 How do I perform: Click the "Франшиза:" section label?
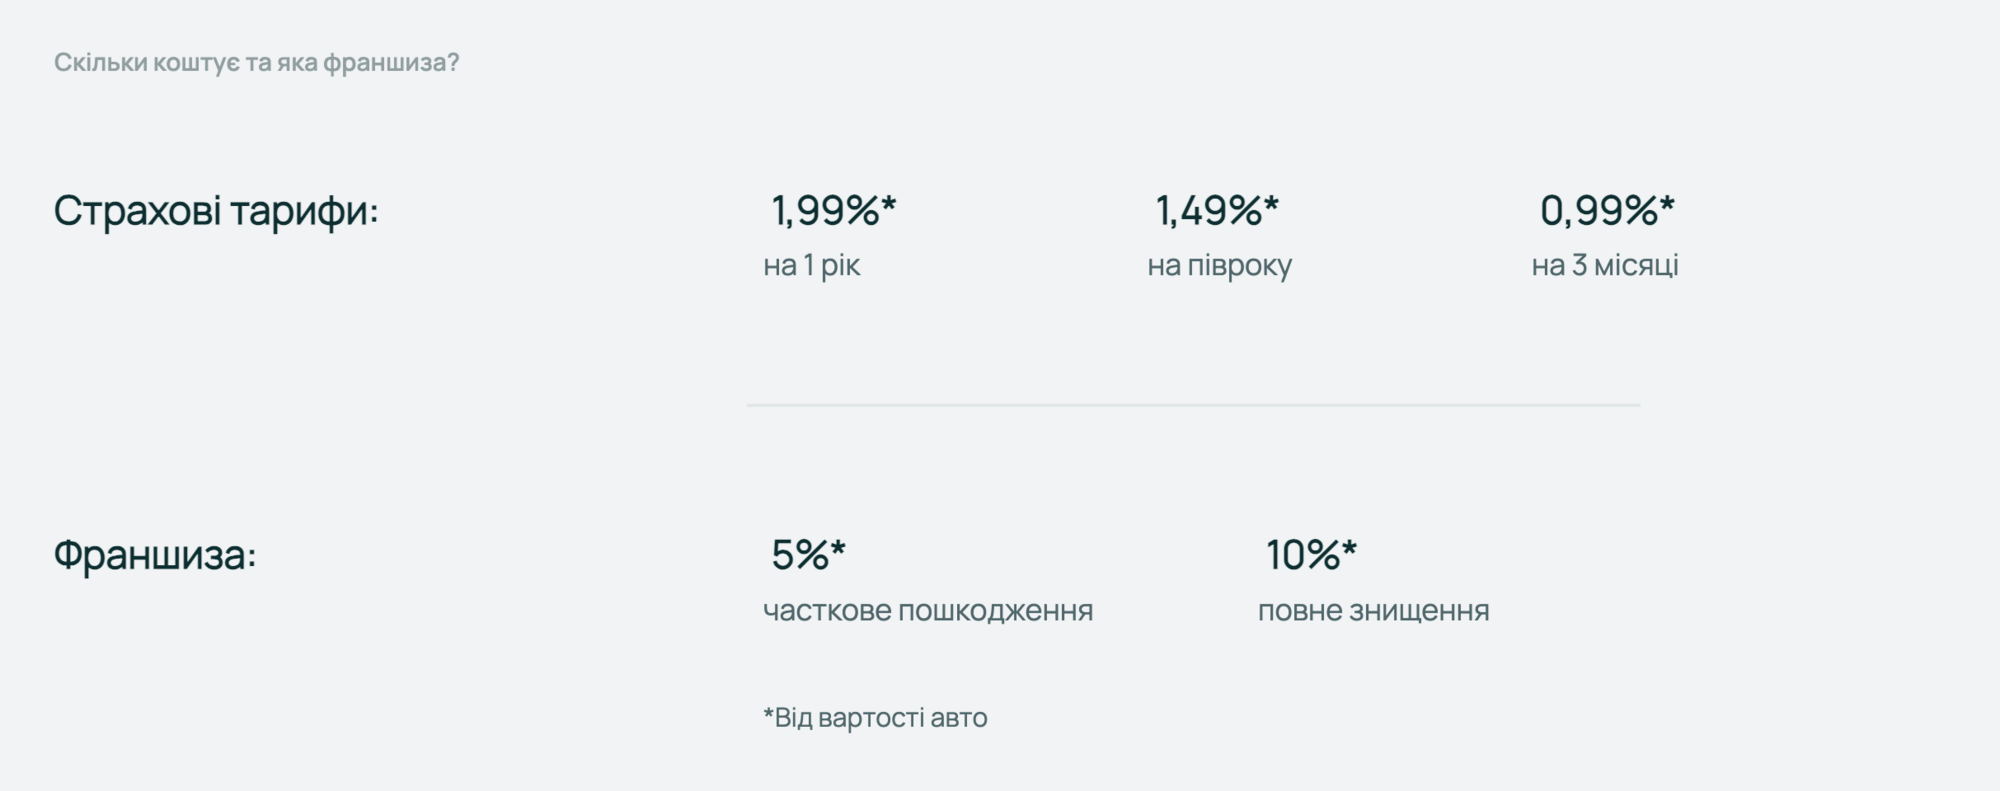pos(155,554)
